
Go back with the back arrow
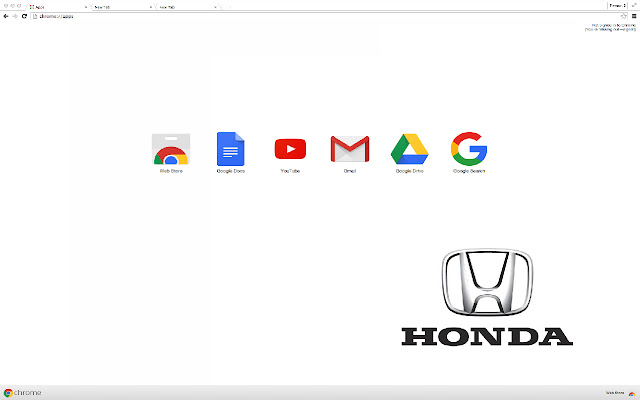point(6,16)
